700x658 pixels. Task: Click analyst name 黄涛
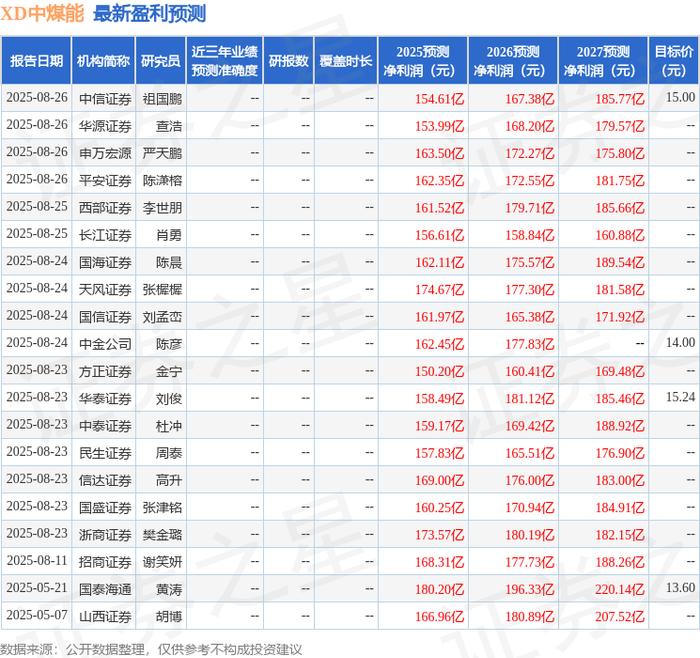pyautogui.click(x=169, y=589)
